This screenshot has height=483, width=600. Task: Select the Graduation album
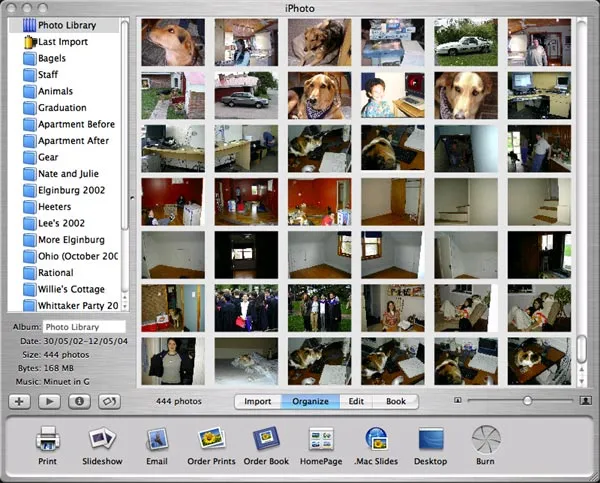(x=64, y=108)
